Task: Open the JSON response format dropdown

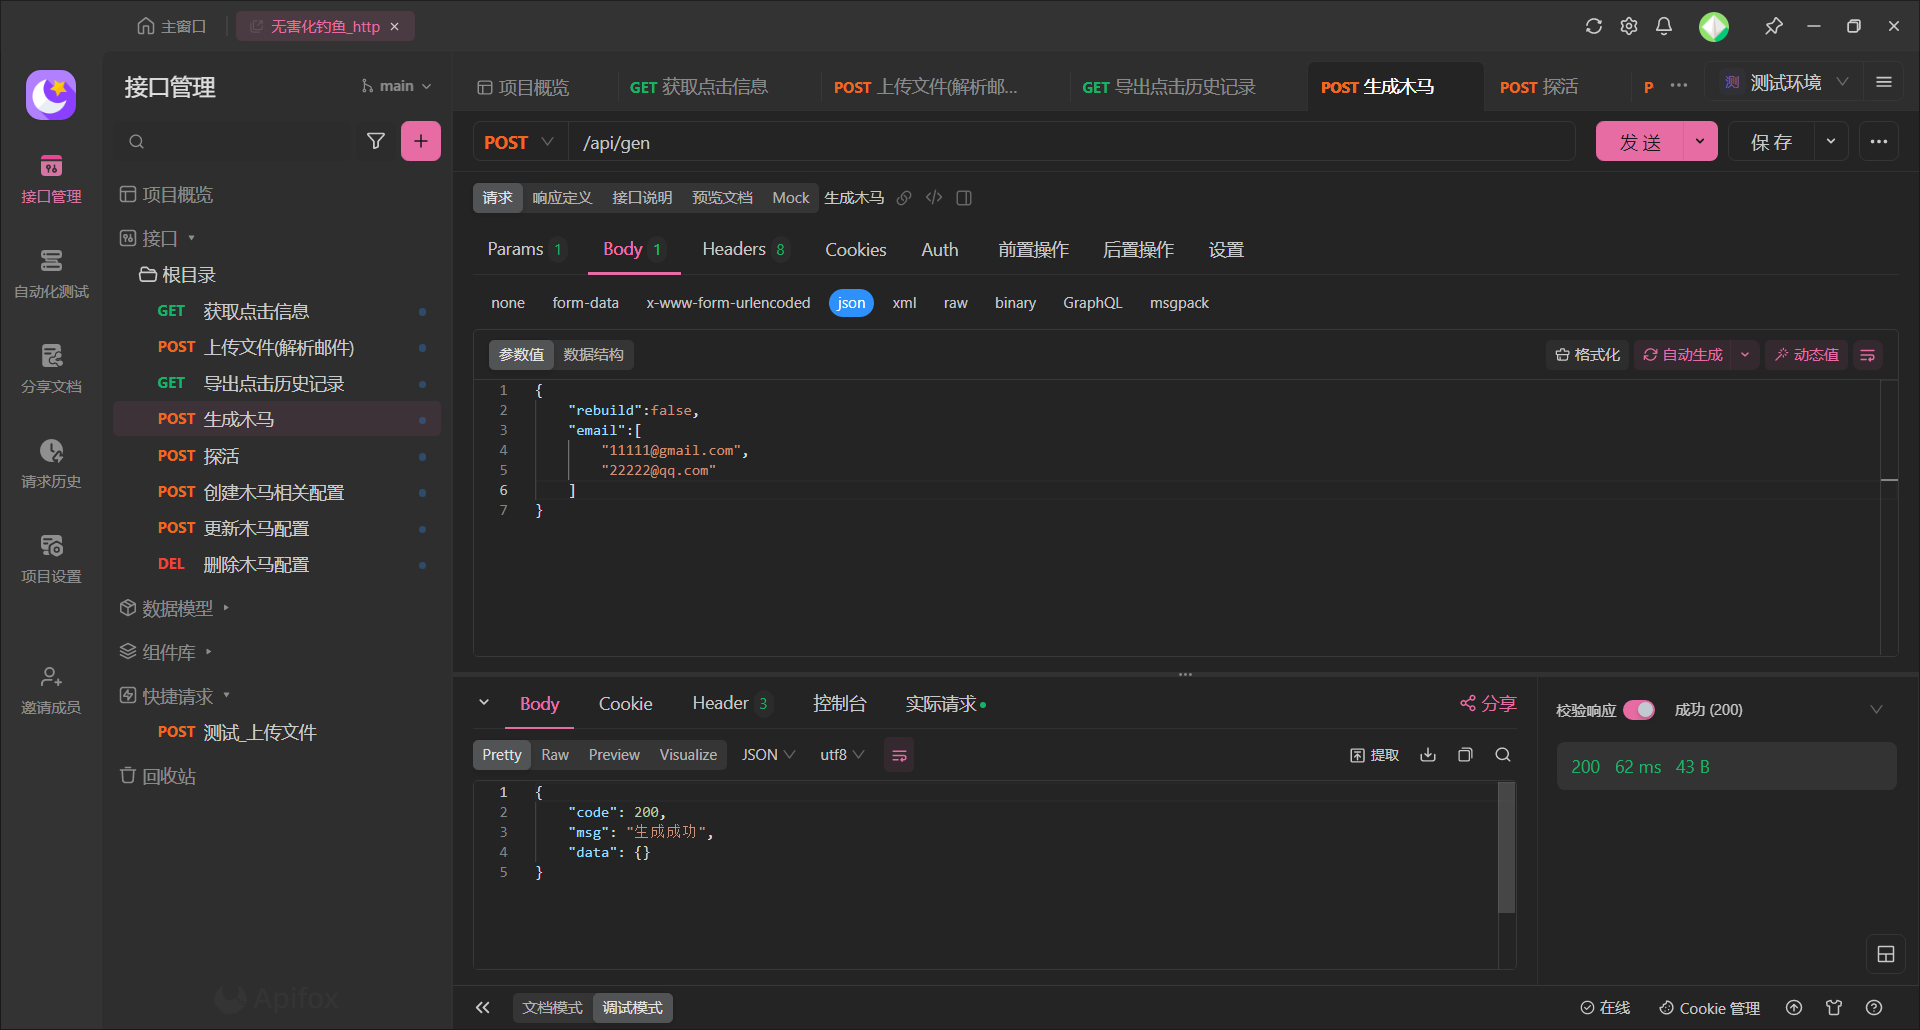Action: (x=768, y=755)
